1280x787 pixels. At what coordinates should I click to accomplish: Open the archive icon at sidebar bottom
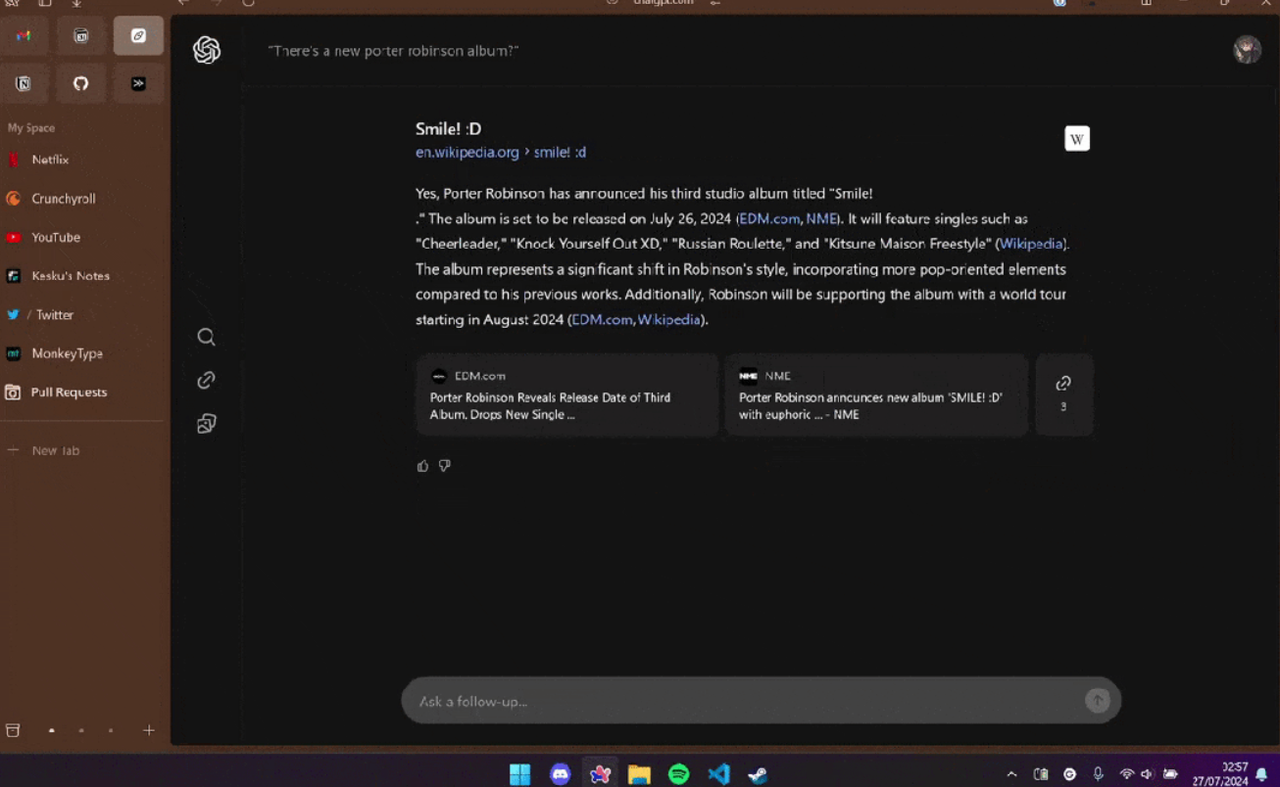point(13,731)
